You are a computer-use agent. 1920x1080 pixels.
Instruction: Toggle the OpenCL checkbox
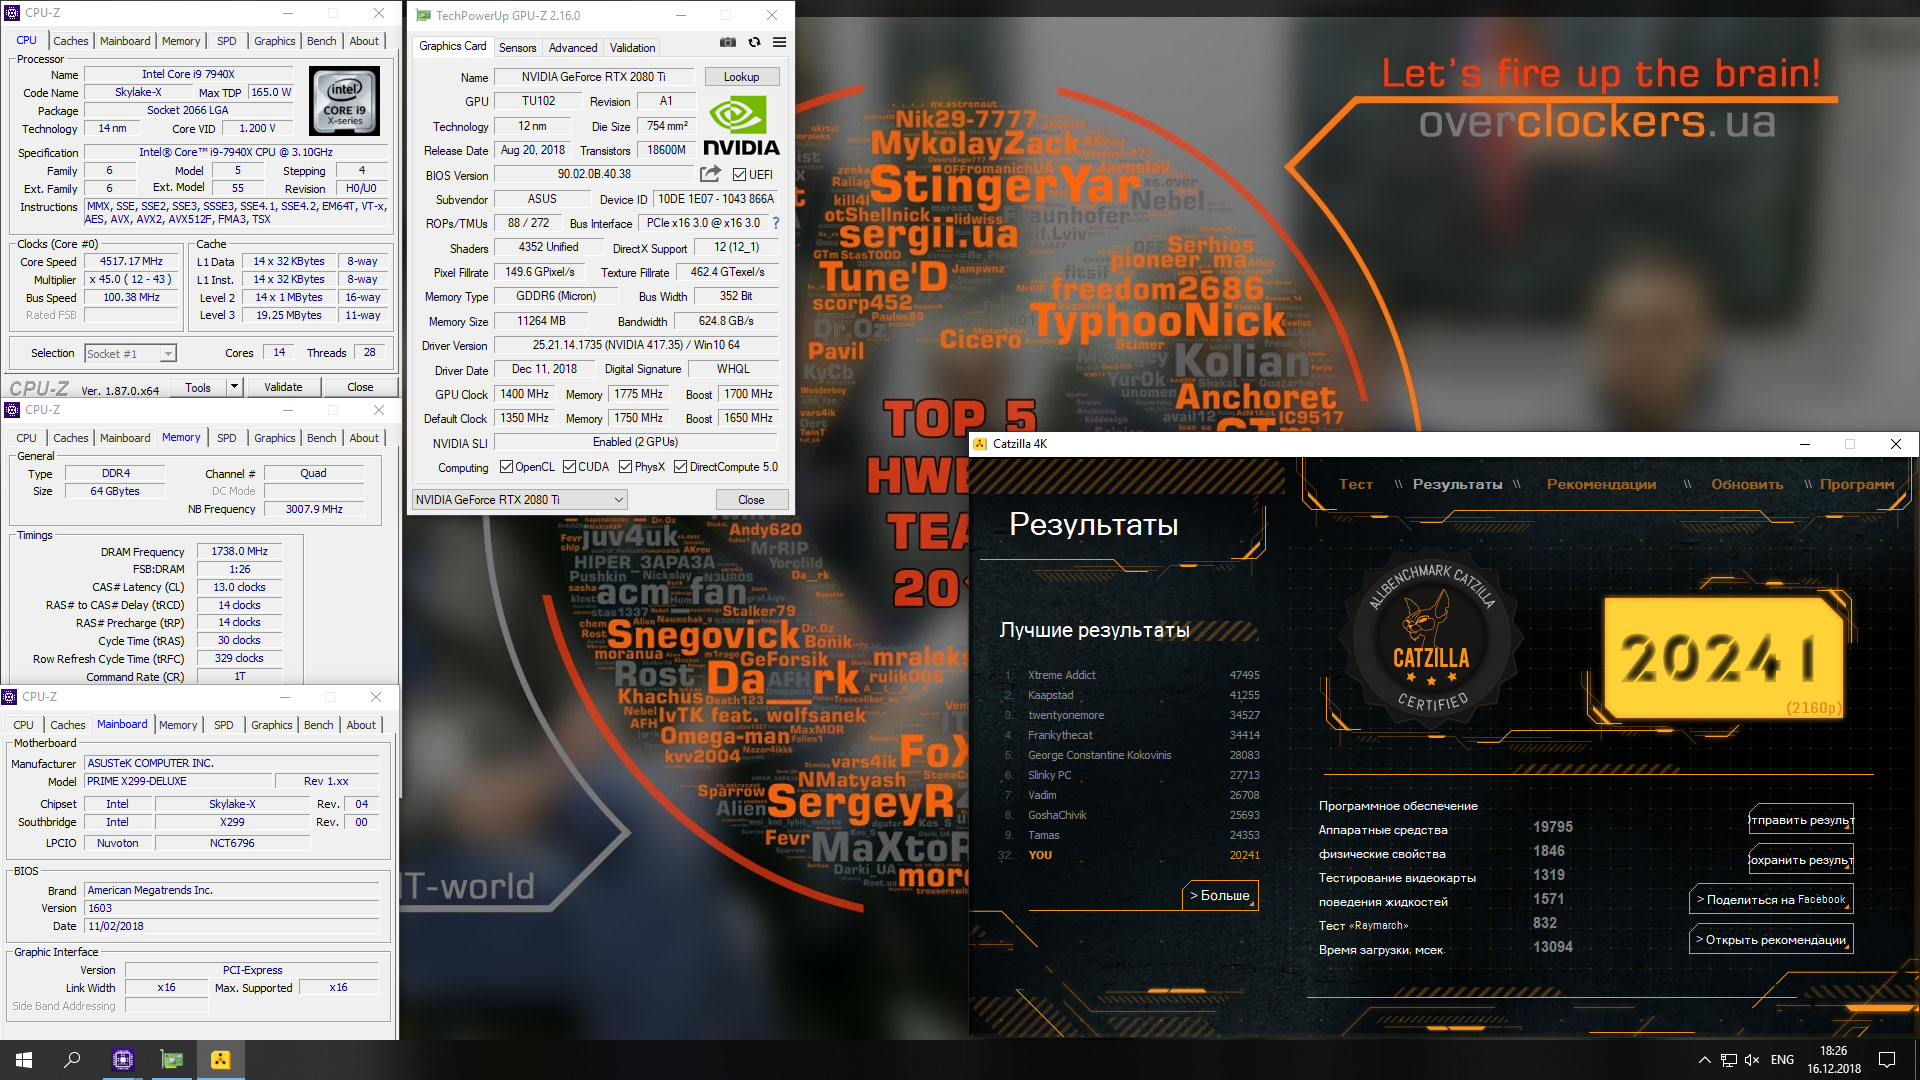pos(506,467)
